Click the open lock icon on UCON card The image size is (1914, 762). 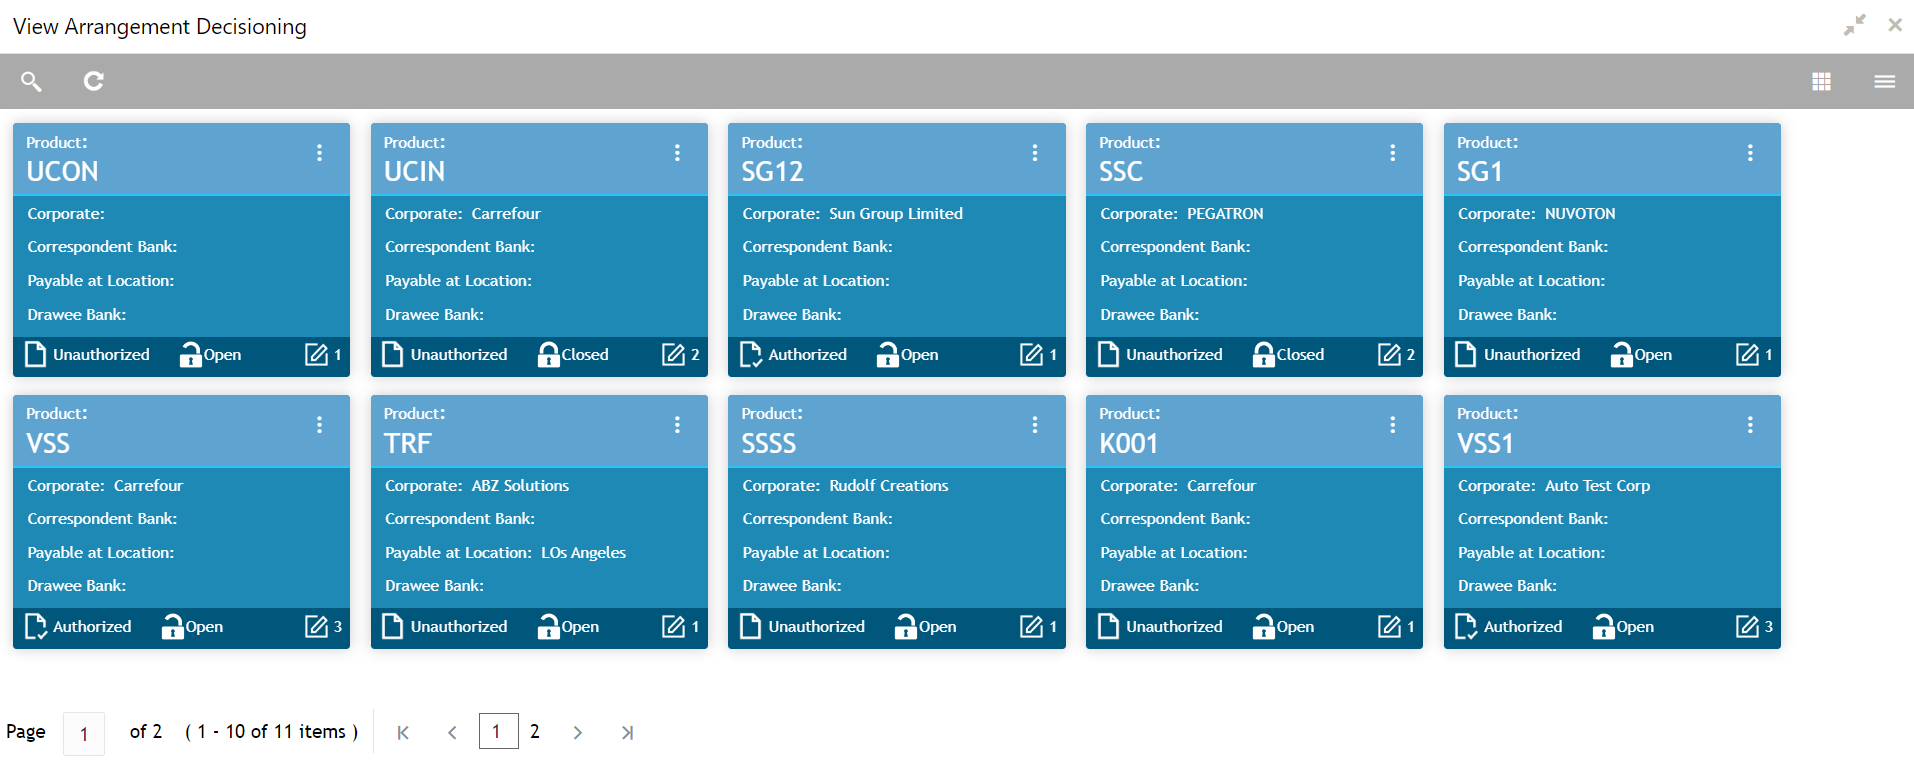click(190, 354)
